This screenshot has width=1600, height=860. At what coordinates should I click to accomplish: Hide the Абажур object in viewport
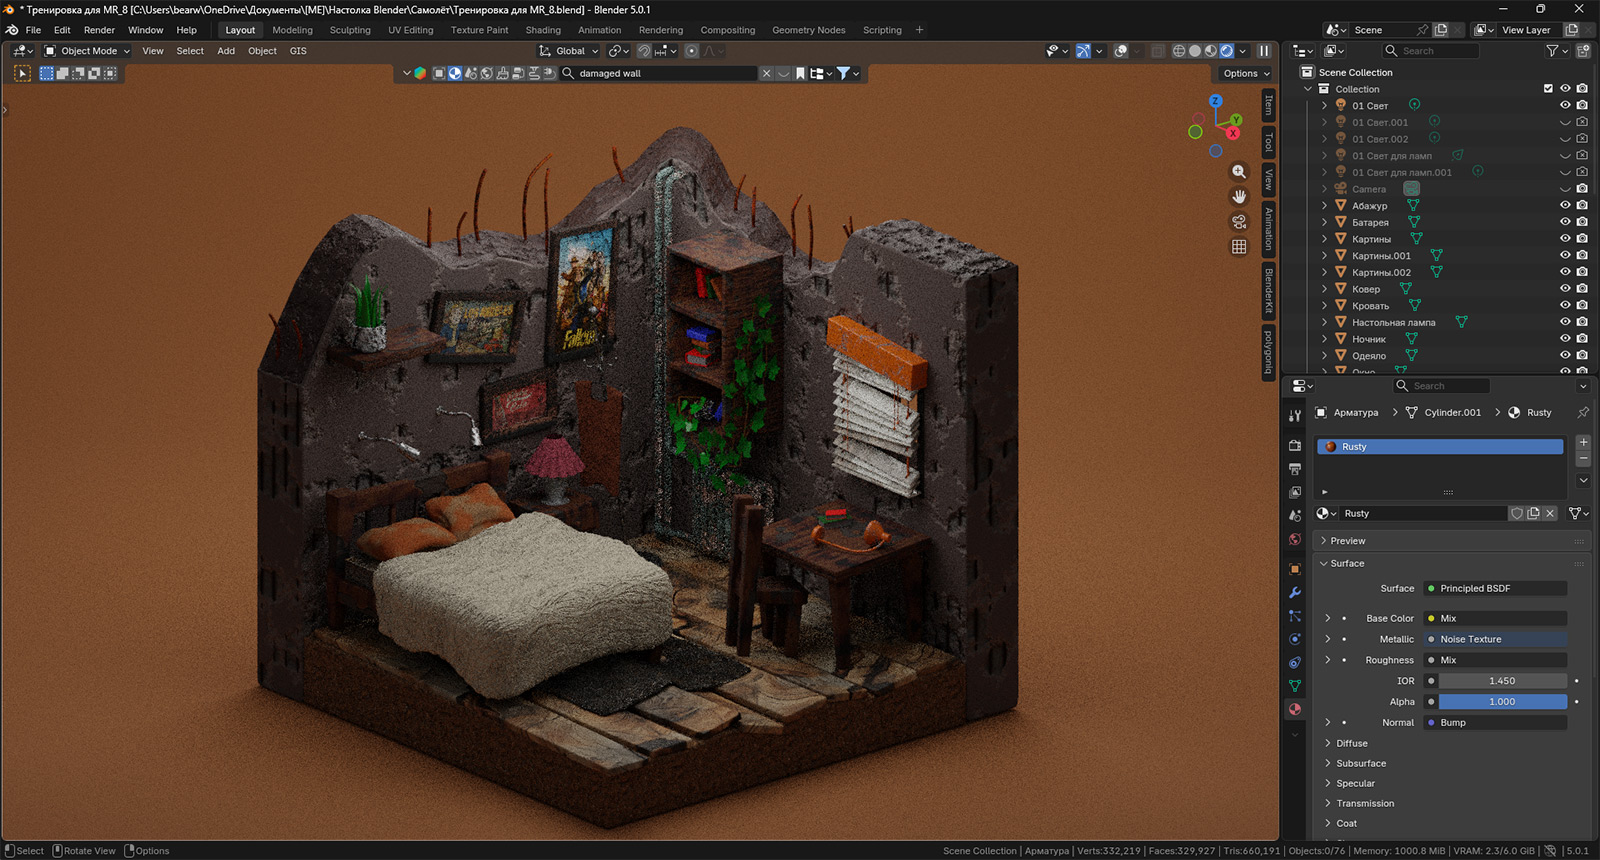click(1565, 205)
